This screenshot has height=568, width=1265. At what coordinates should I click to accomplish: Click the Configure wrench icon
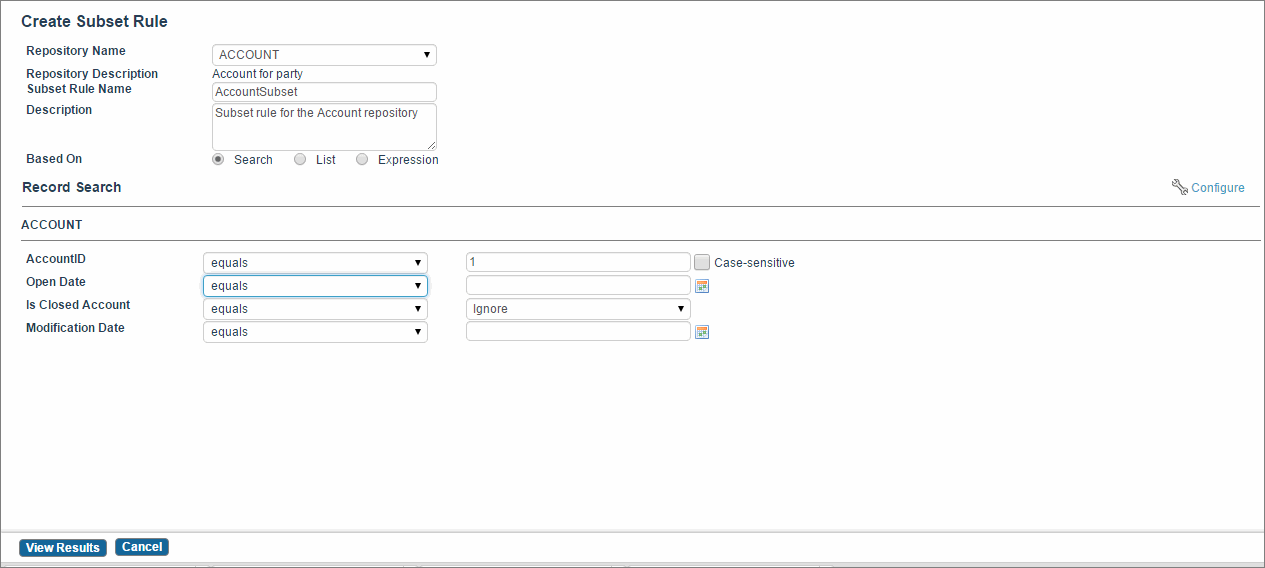pyautogui.click(x=1179, y=187)
